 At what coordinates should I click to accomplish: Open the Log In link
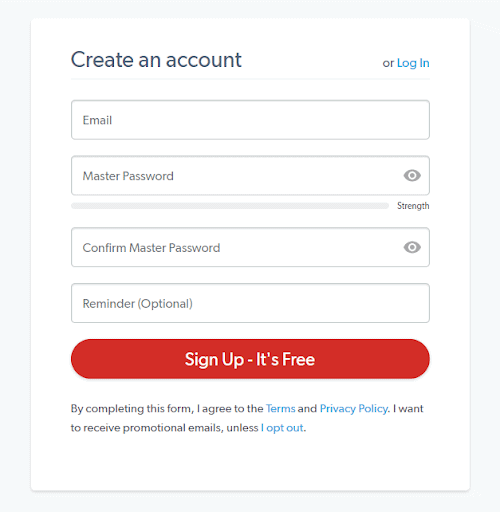(413, 63)
